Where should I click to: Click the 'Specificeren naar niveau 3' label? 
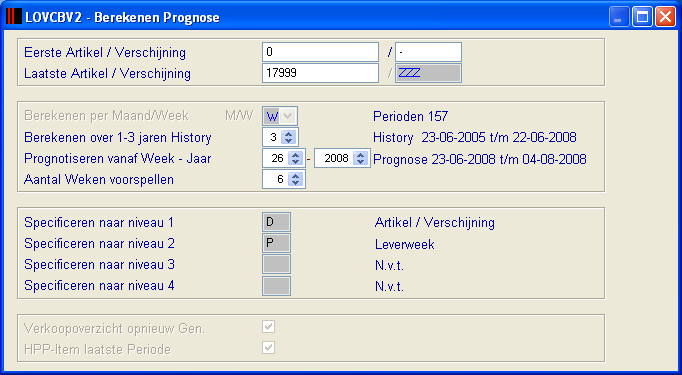pyautogui.click(x=99, y=265)
